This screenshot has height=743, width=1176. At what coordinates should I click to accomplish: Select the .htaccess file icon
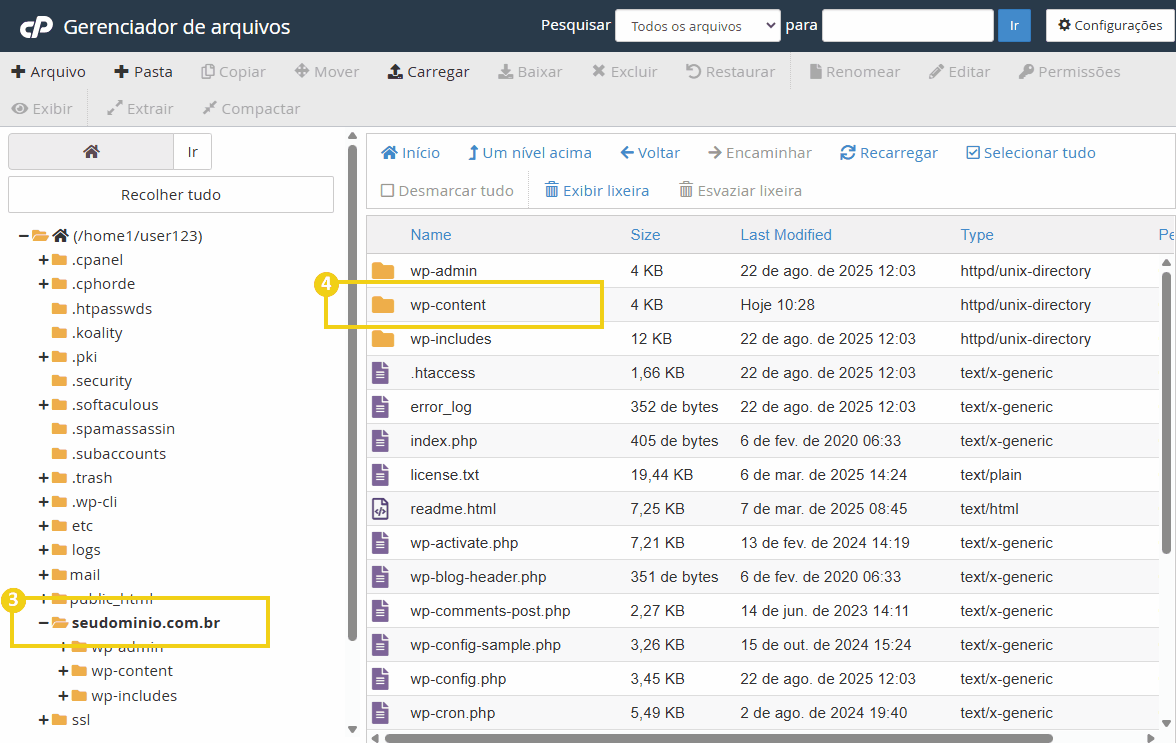[x=381, y=373]
